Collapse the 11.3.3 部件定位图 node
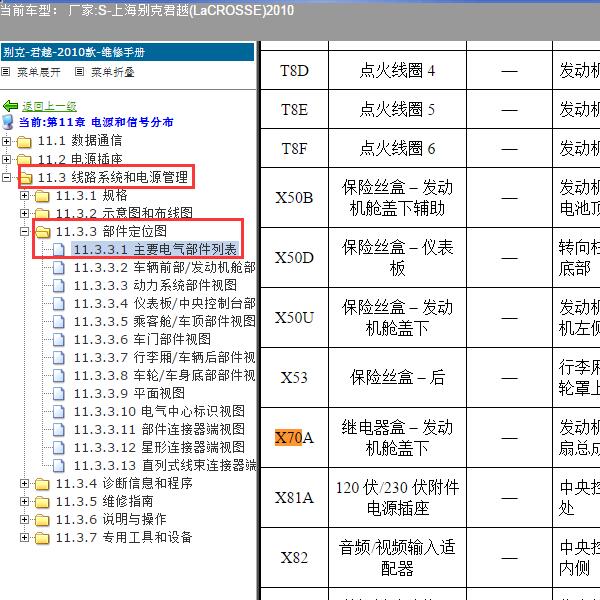This screenshot has height=600, width=600. tap(24, 232)
